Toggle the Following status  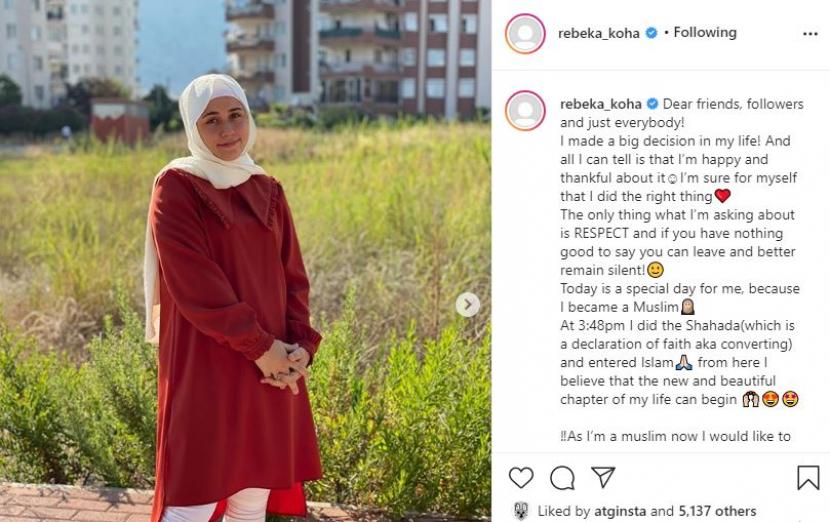click(705, 33)
